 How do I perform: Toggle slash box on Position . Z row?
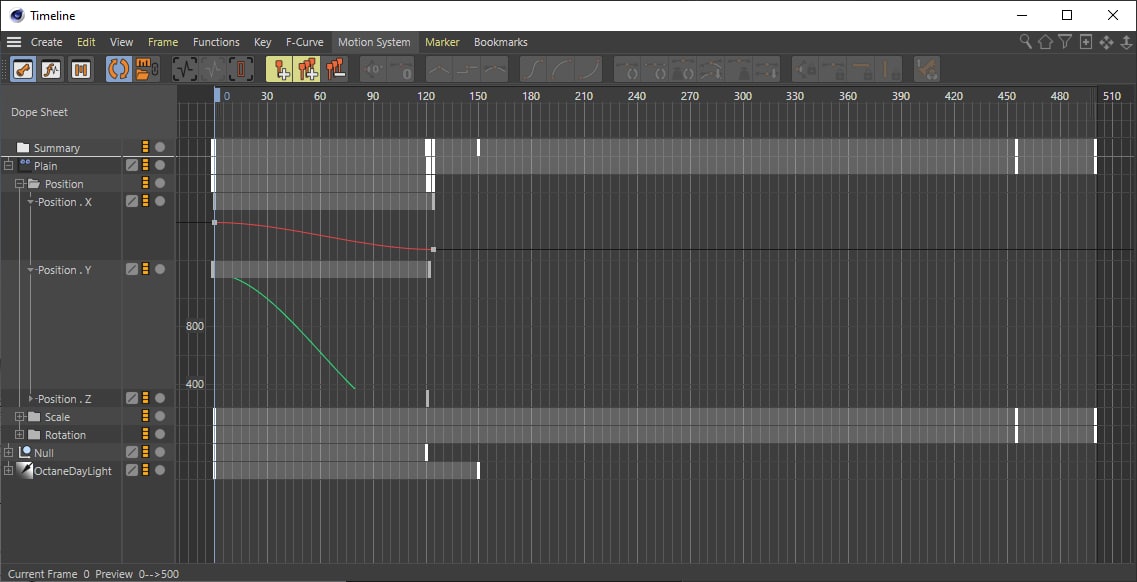(x=131, y=398)
